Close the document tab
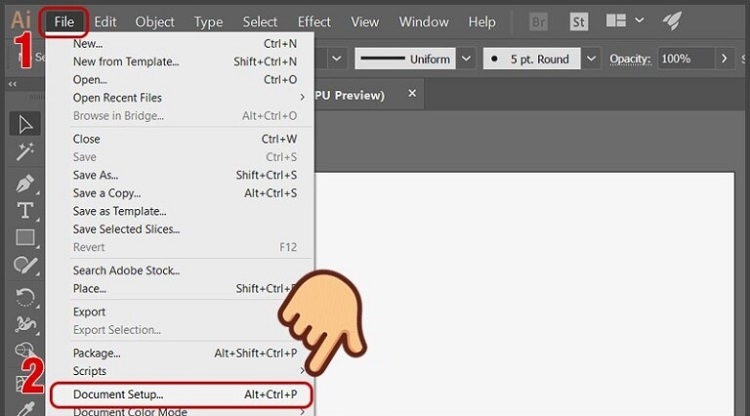This screenshot has width=750, height=416. 412,94
